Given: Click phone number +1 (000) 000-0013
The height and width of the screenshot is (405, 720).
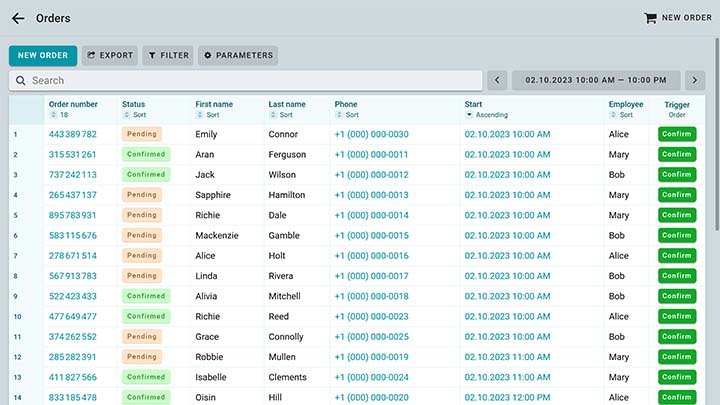Looking at the screenshot, I should [x=371, y=195].
